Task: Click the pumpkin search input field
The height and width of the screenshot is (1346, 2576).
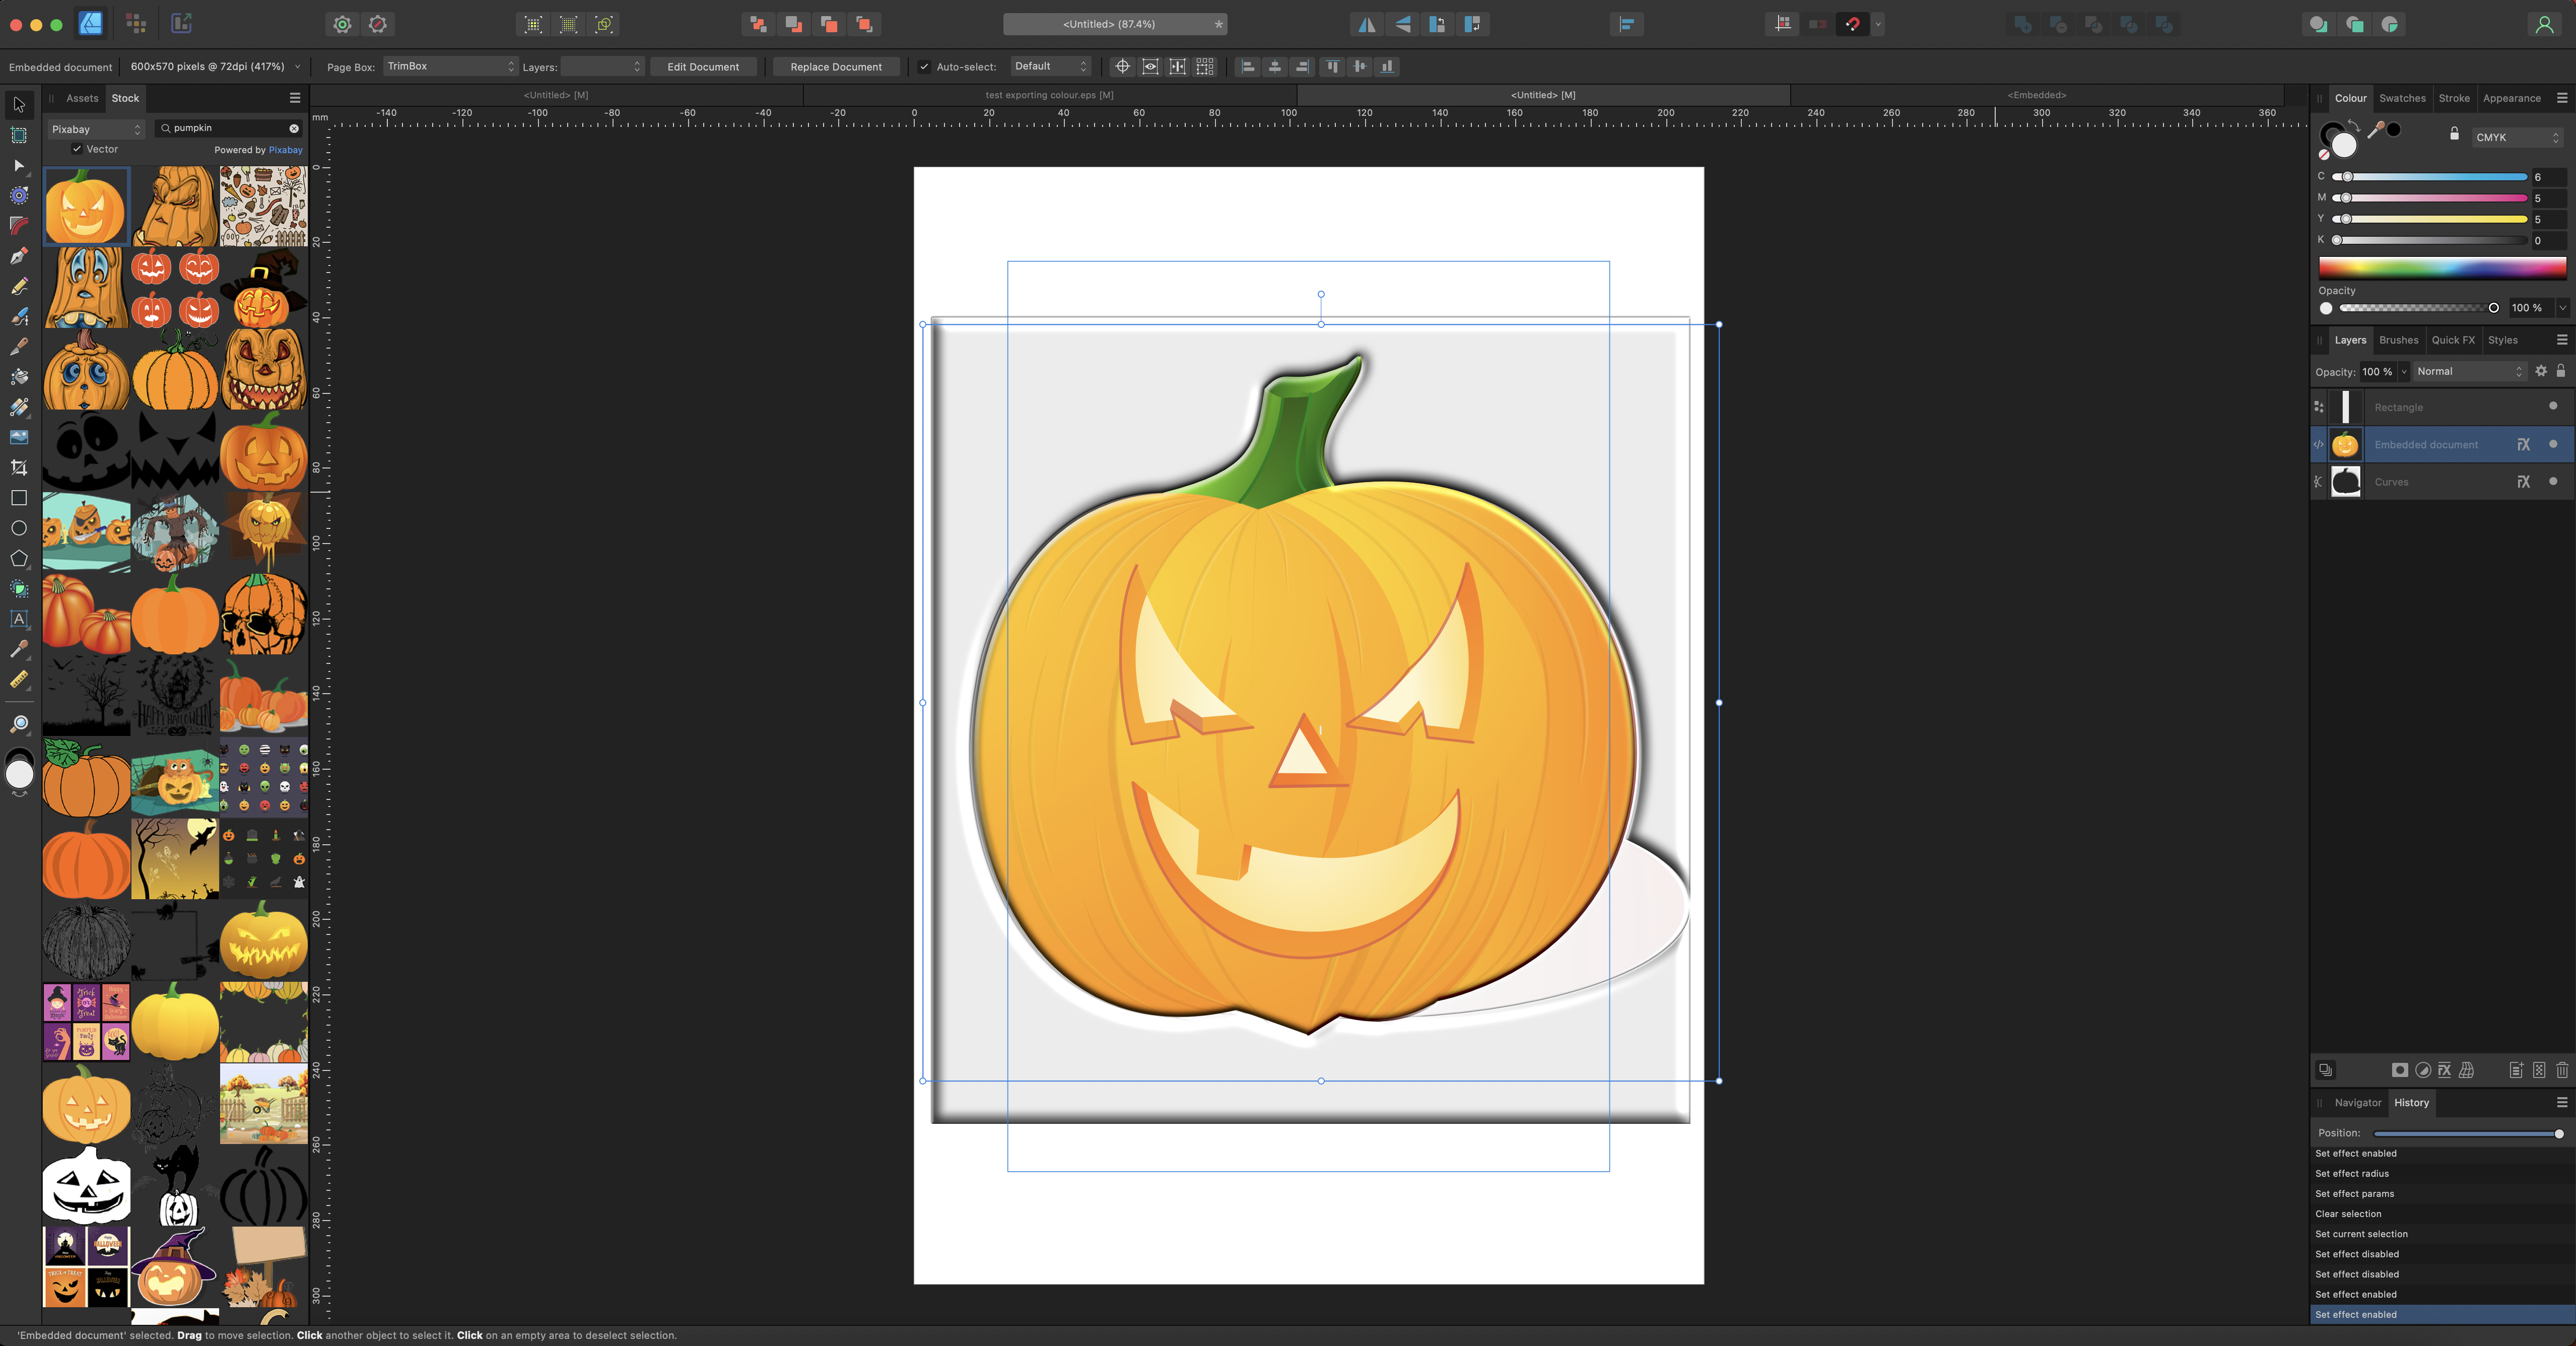Action: pyautogui.click(x=229, y=128)
